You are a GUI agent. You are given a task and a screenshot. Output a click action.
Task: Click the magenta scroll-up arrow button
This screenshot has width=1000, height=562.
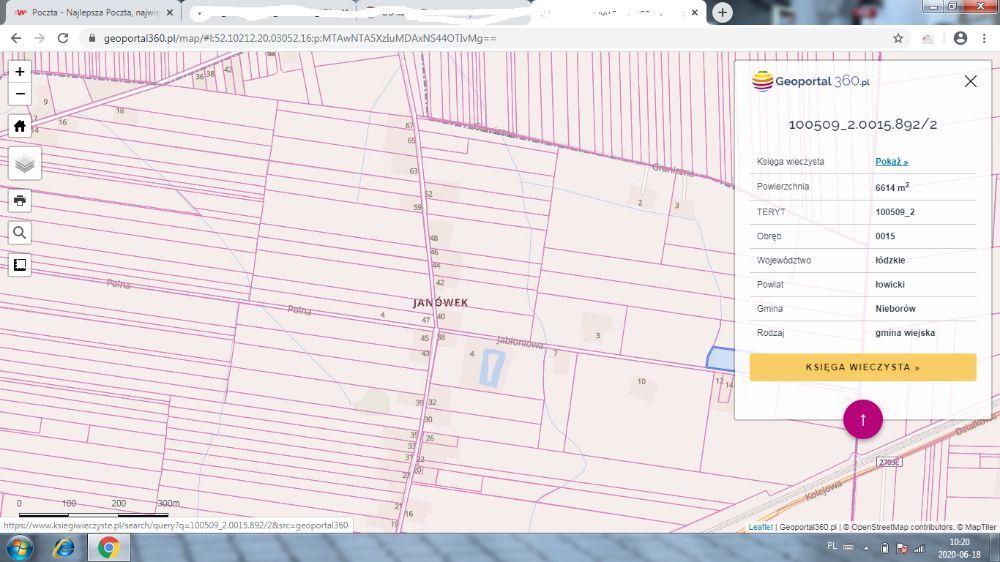click(x=863, y=419)
